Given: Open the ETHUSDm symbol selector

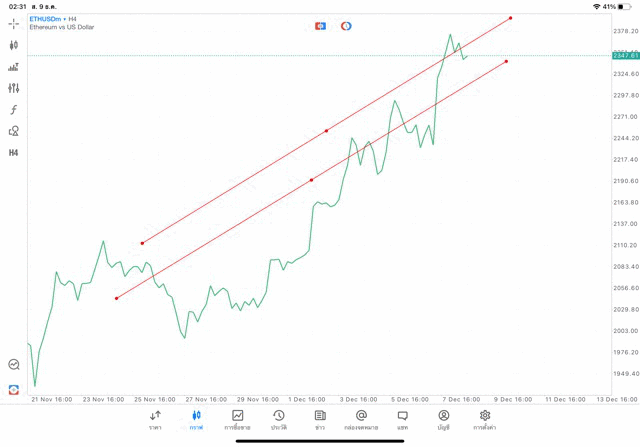Looking at the screenshot, I should [44, 18].
